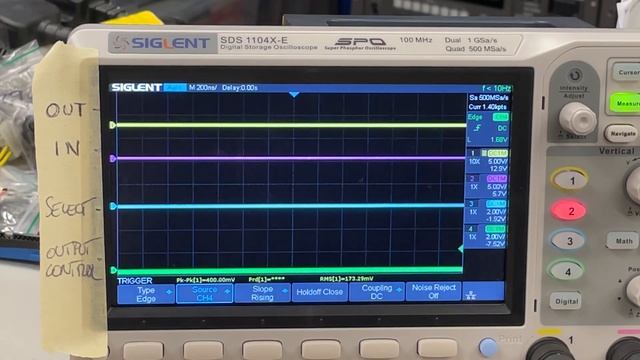
Task: Click the Intensity Adjust knob
Action: [577, 119]
